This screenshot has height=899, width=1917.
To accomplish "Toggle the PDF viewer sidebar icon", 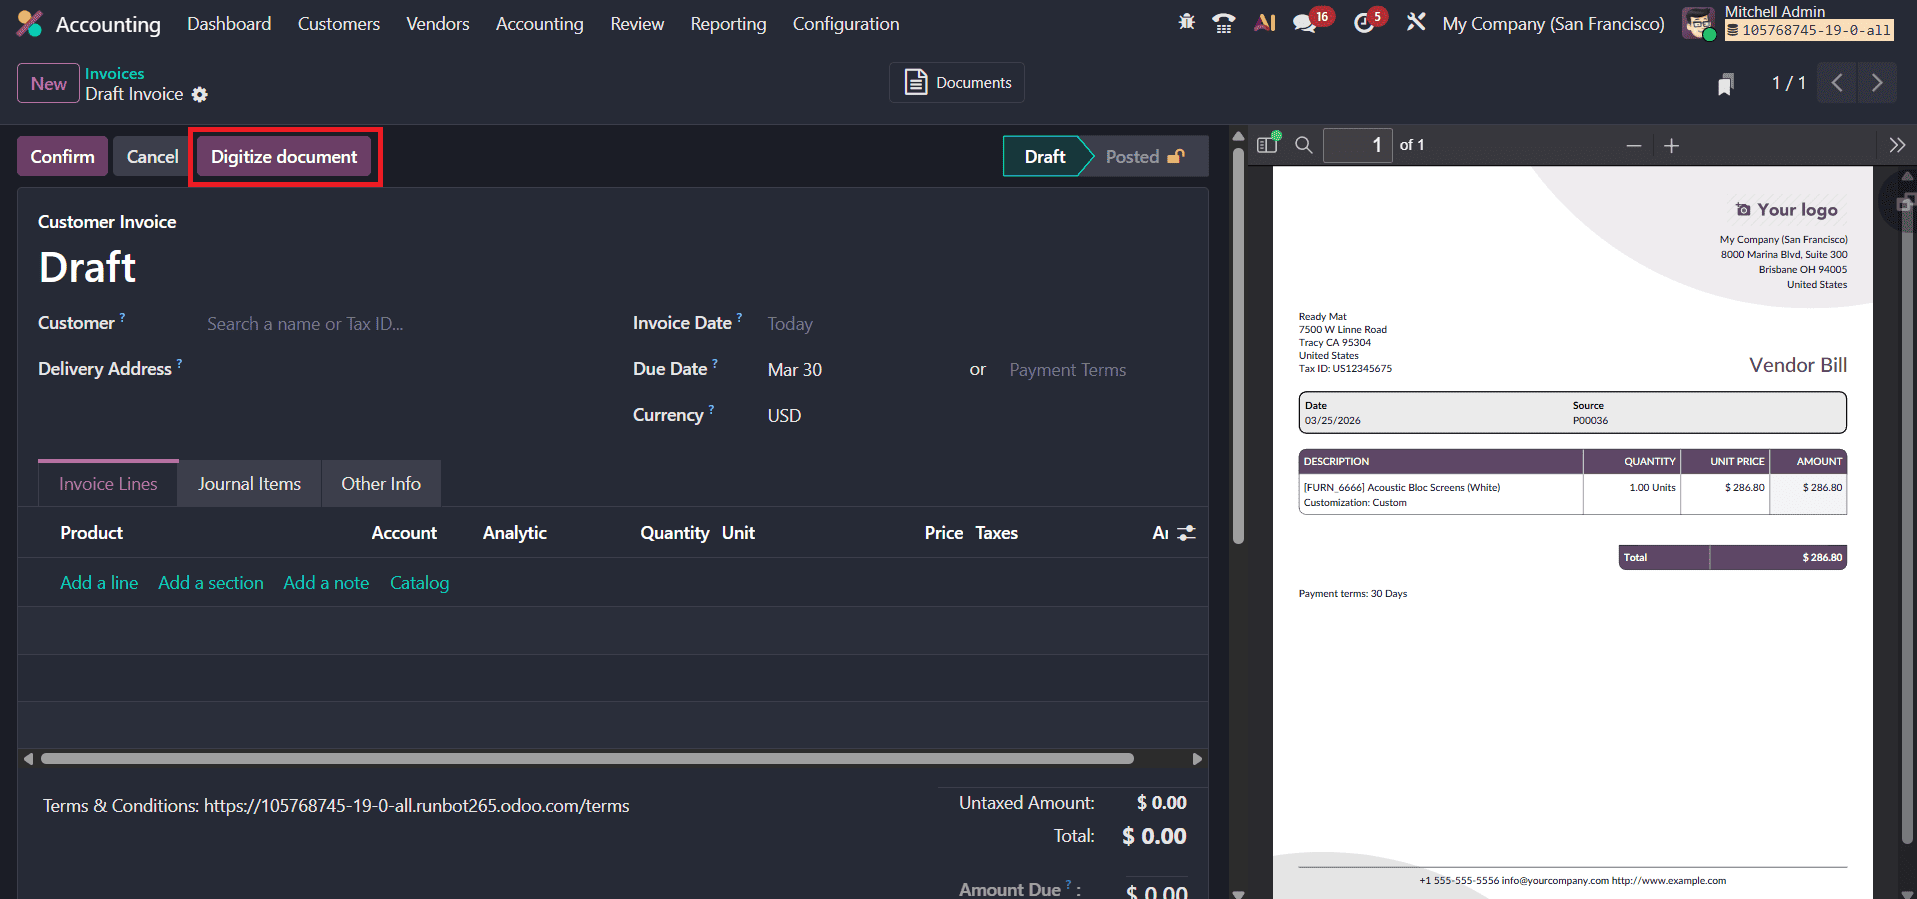I will (x=1268, y=144).
